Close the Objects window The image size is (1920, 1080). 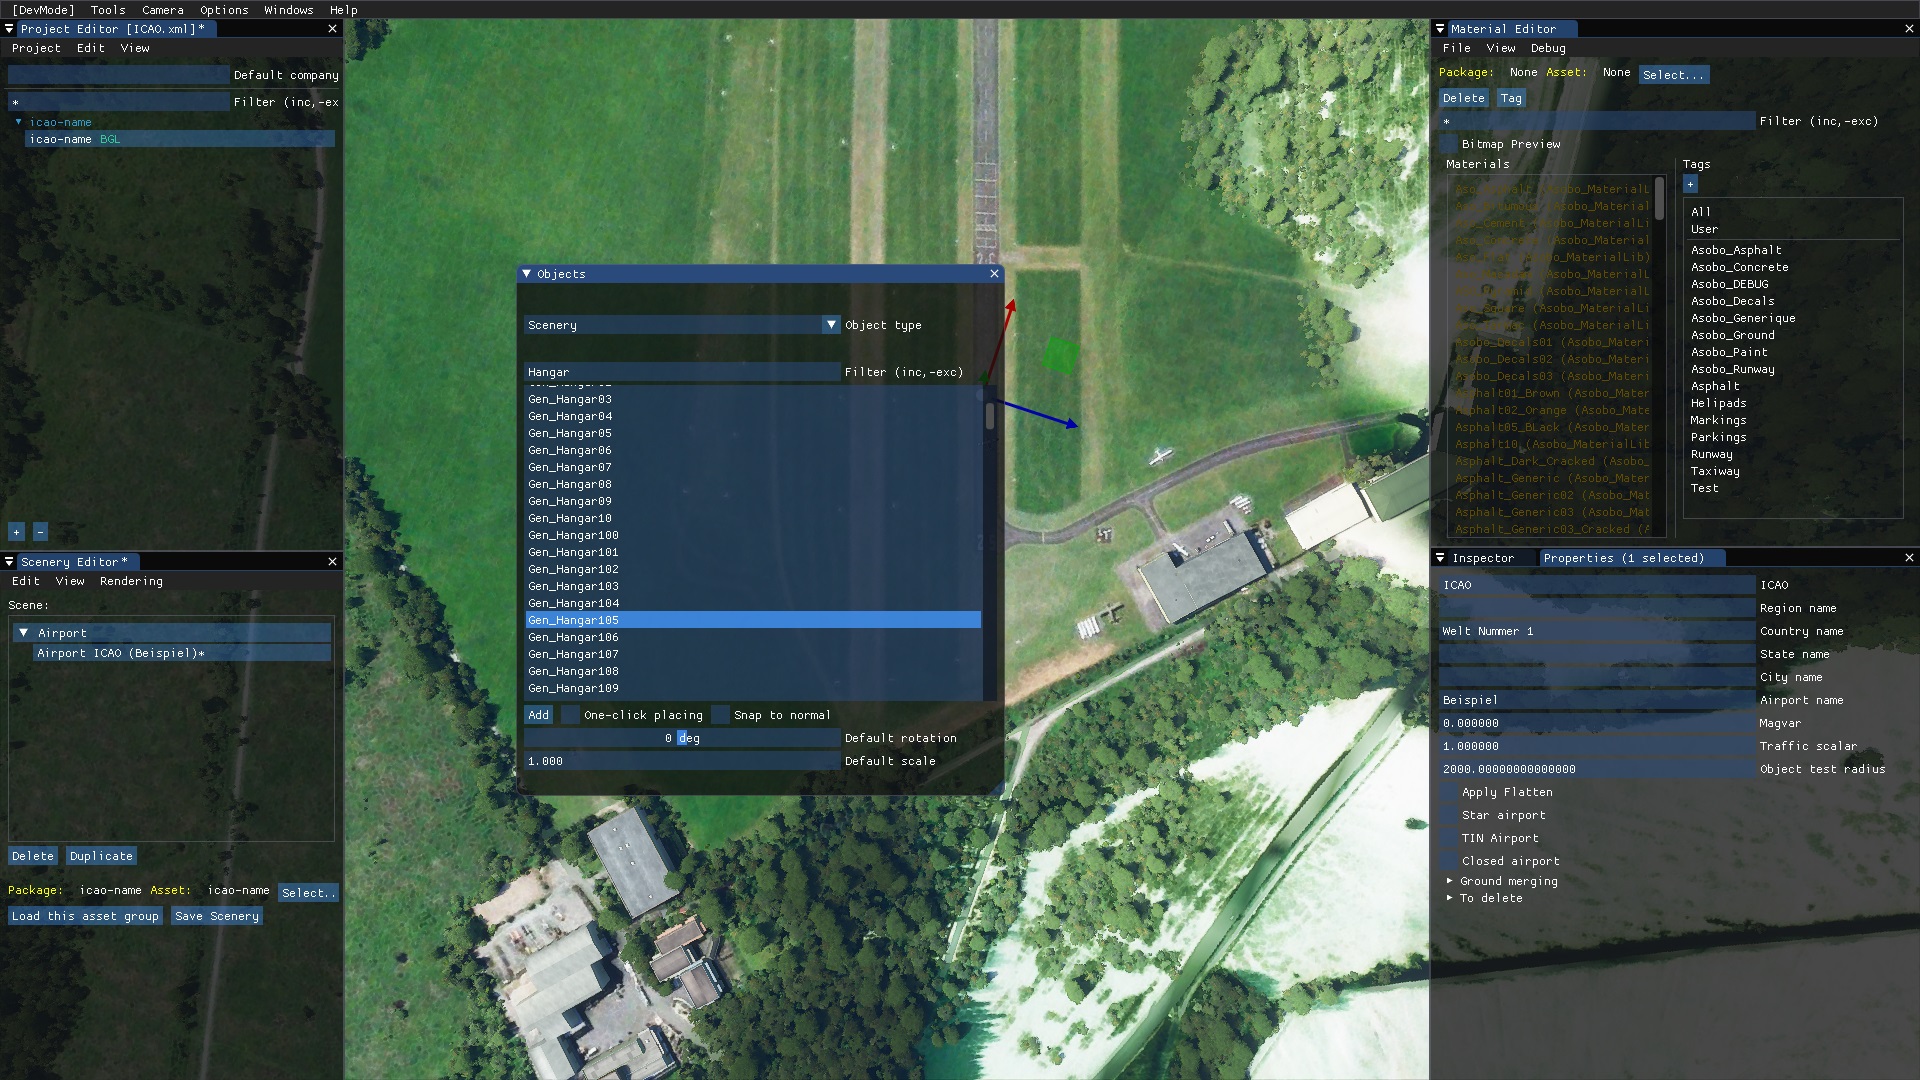994,273
